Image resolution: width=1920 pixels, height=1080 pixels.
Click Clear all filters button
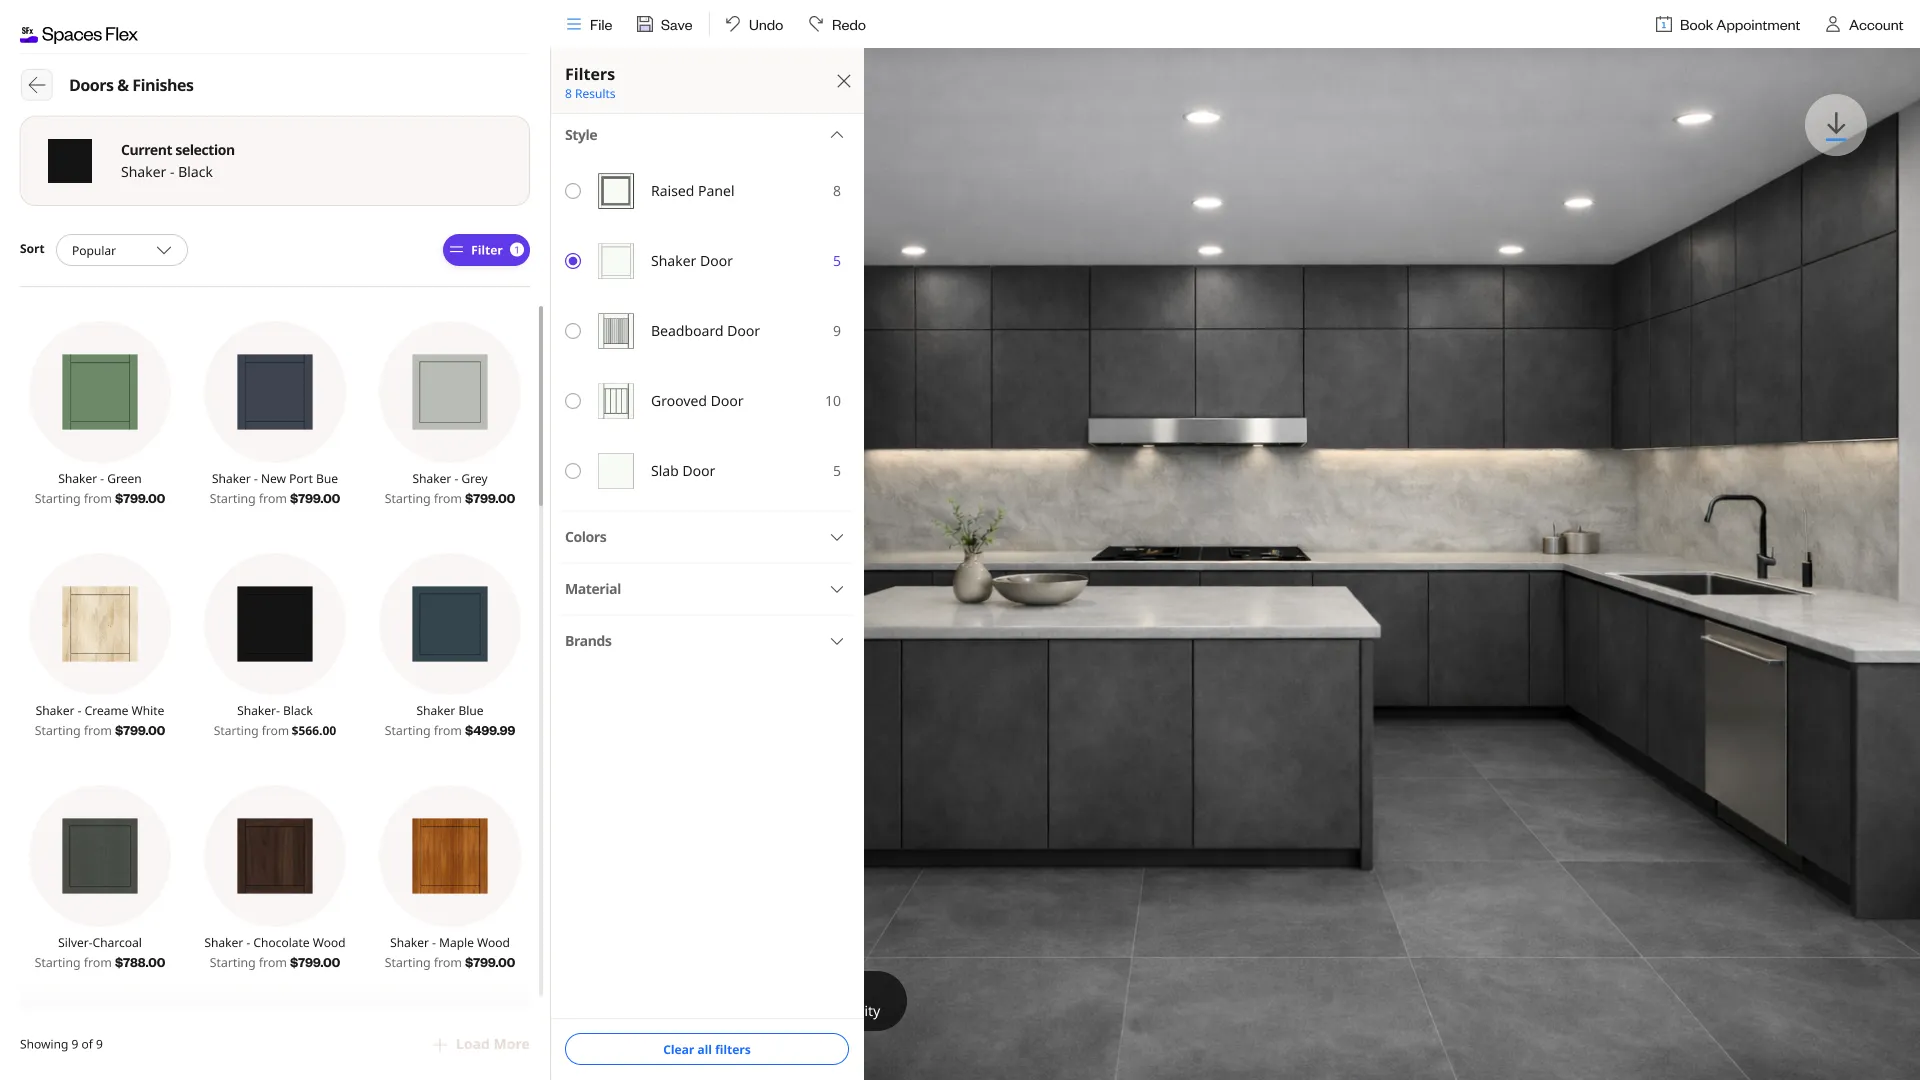[707, 1049]
